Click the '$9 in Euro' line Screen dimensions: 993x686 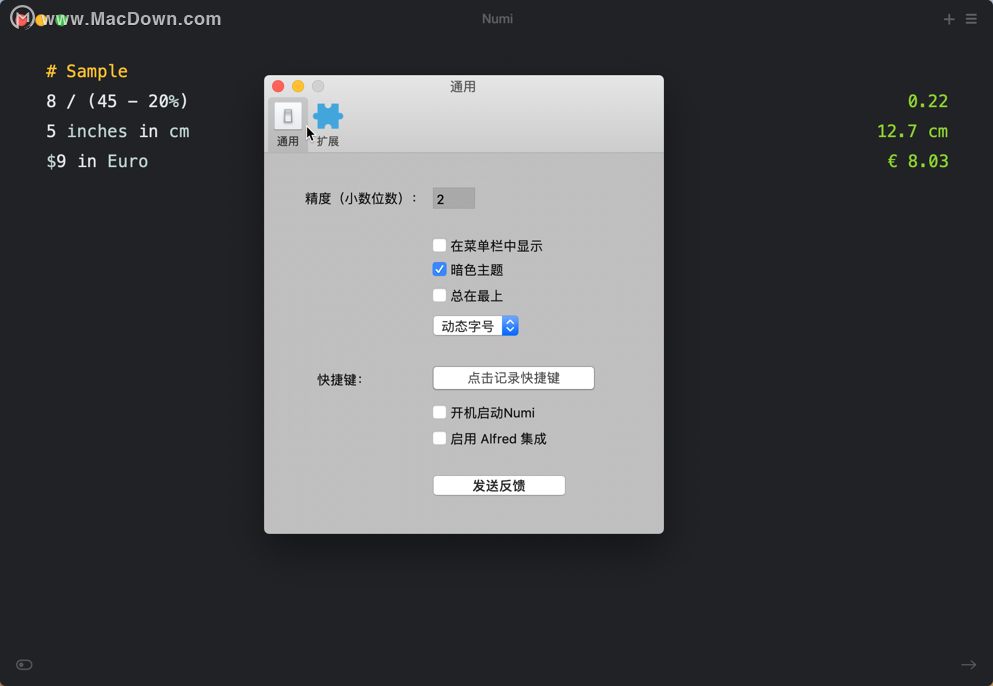point(97,162)
